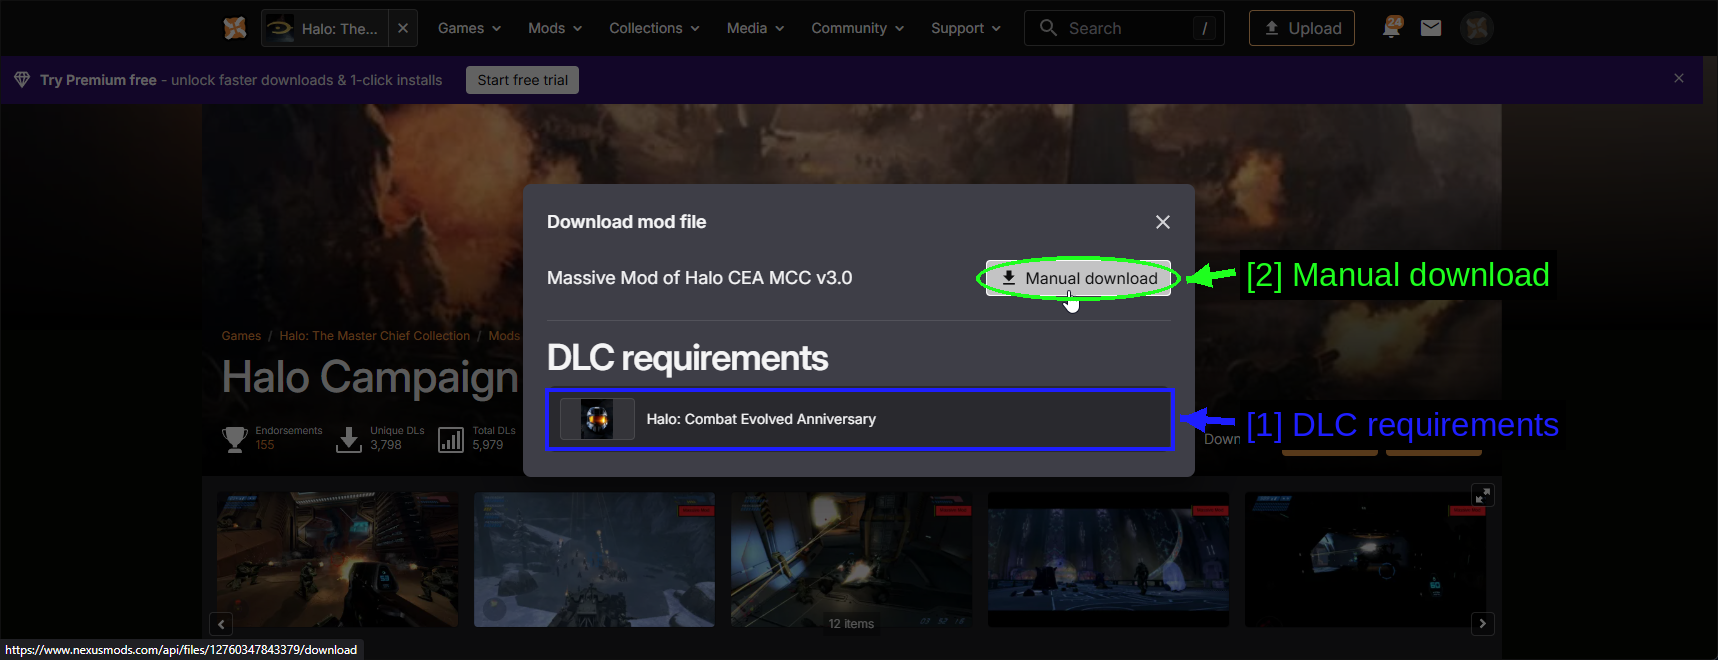Click the Endorsements trophy icon

pyautogui.click(x=235, y=439)
